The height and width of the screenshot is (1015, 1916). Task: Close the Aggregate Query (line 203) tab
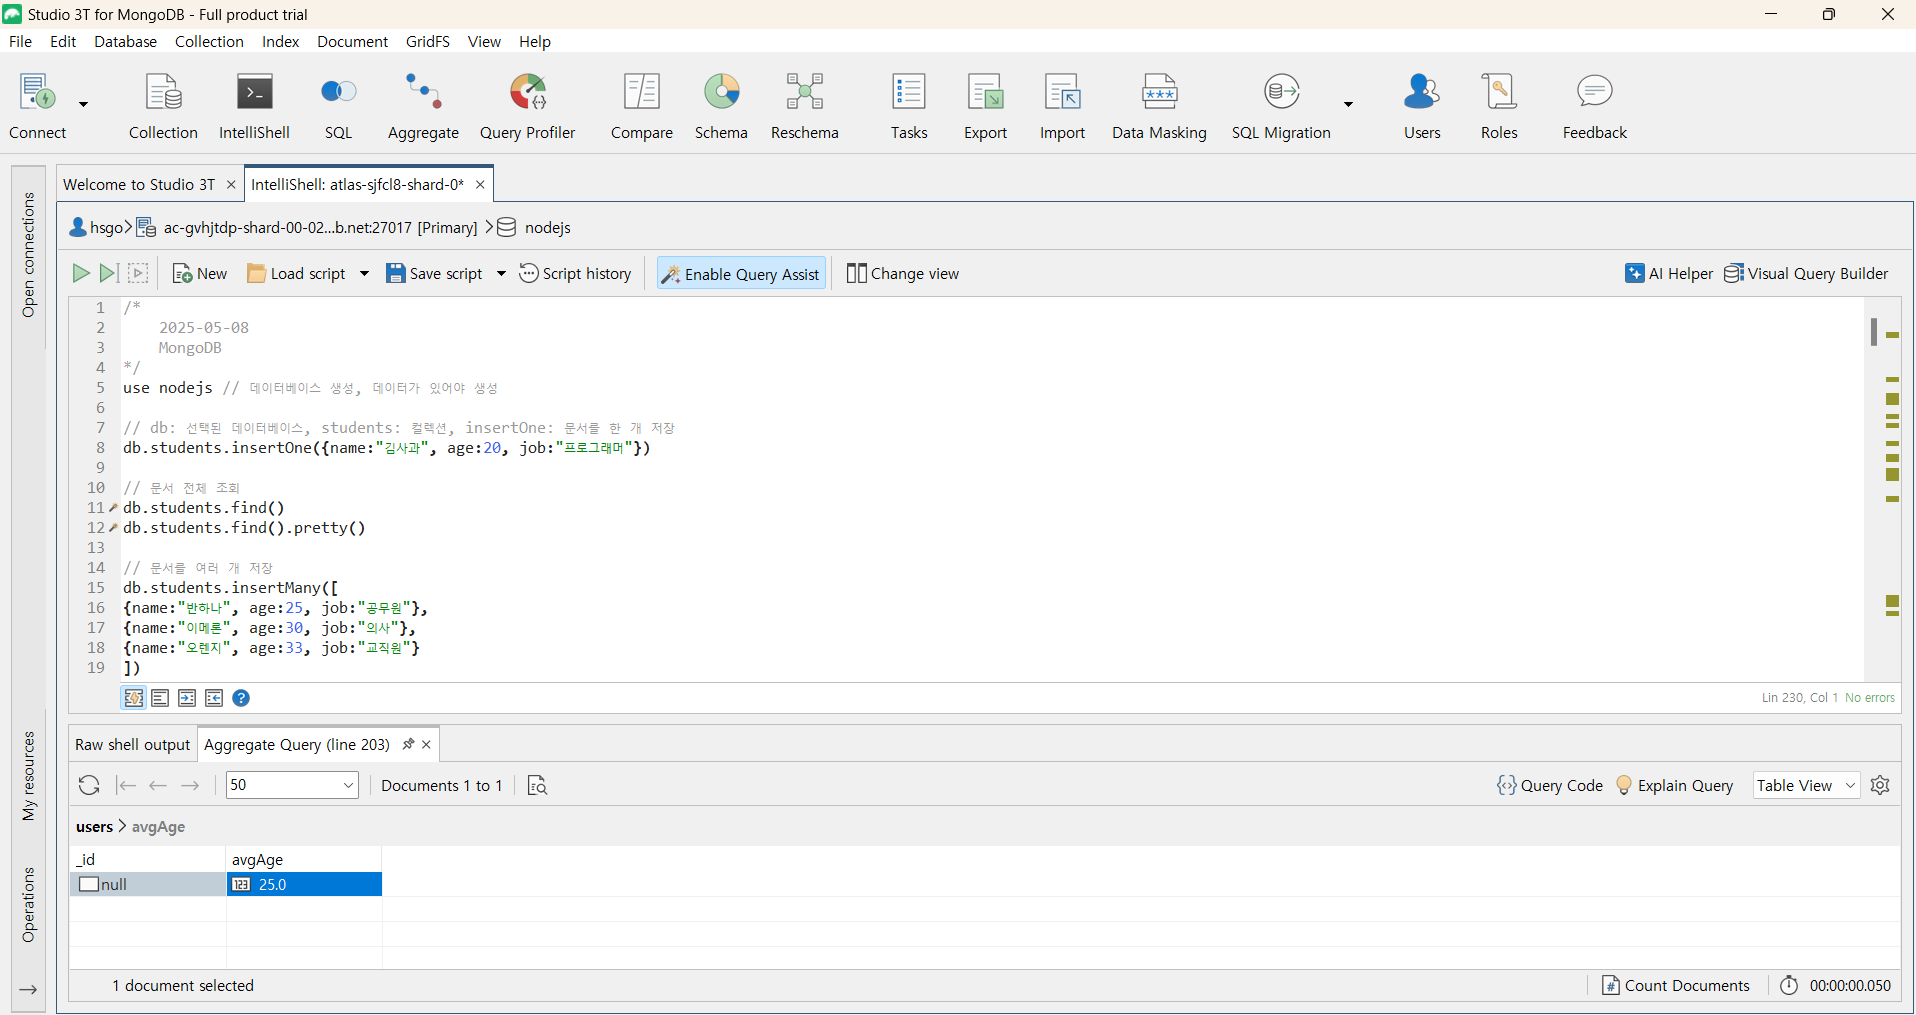[426, 744]
